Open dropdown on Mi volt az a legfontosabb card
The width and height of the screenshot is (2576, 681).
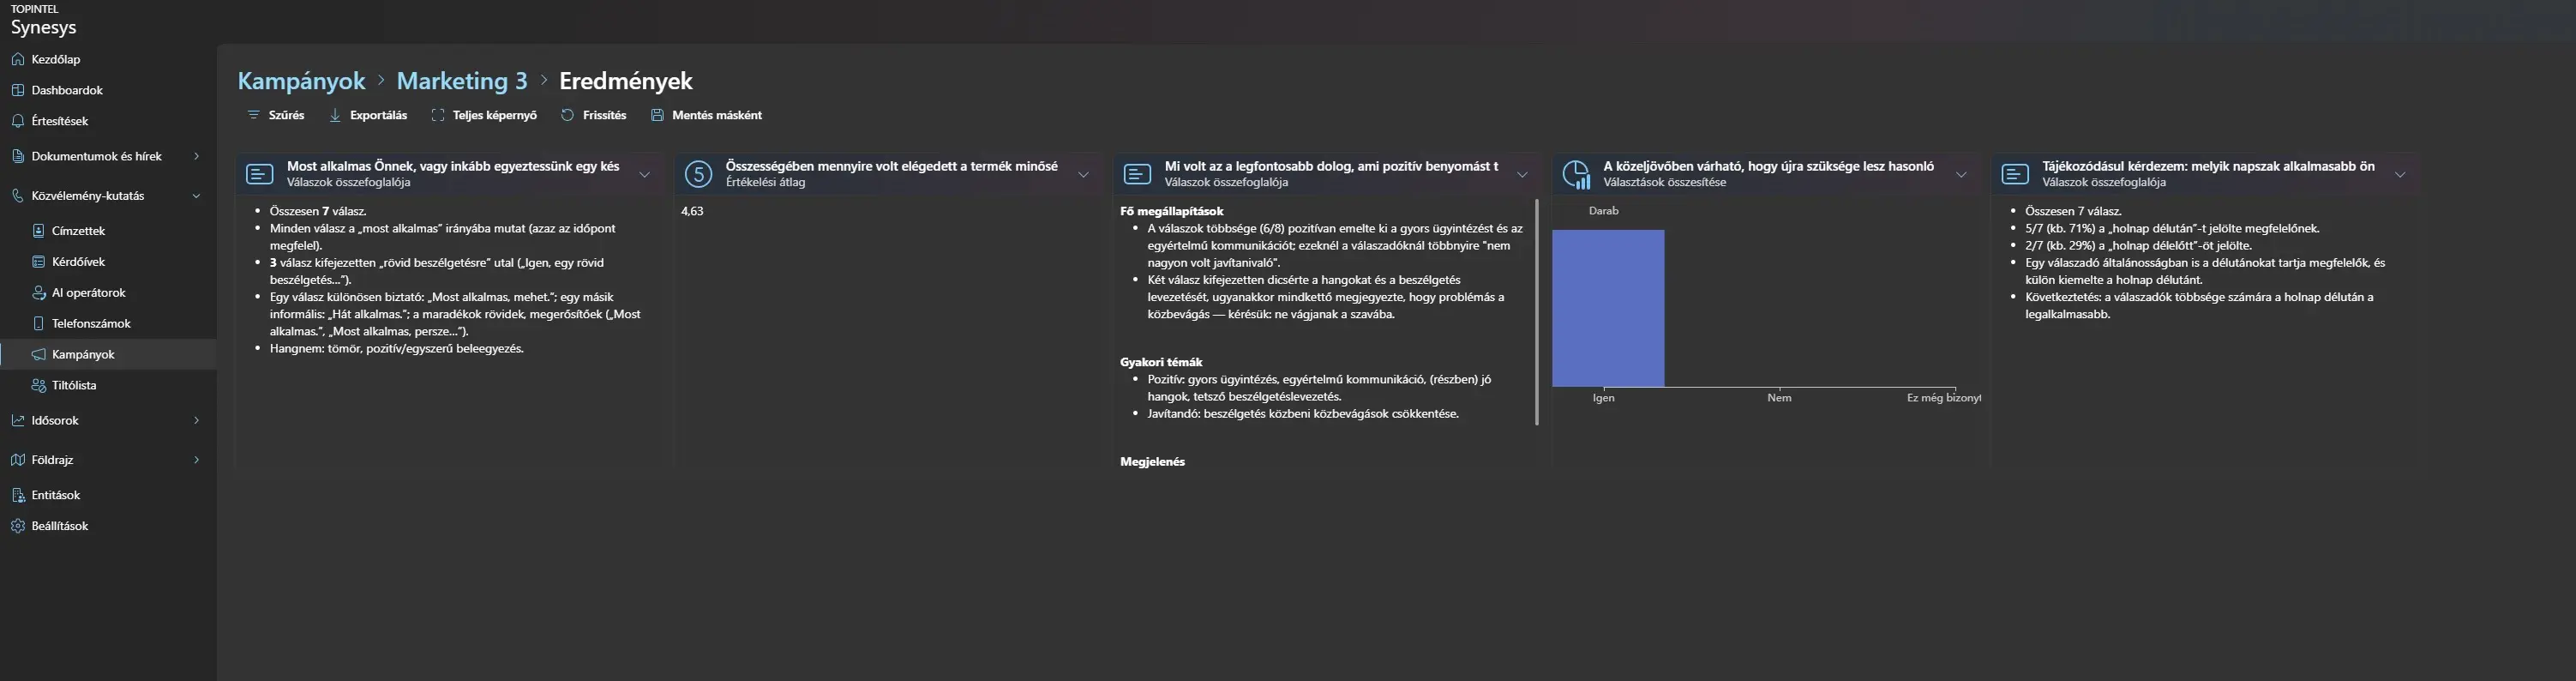[x=1522, y=174]
